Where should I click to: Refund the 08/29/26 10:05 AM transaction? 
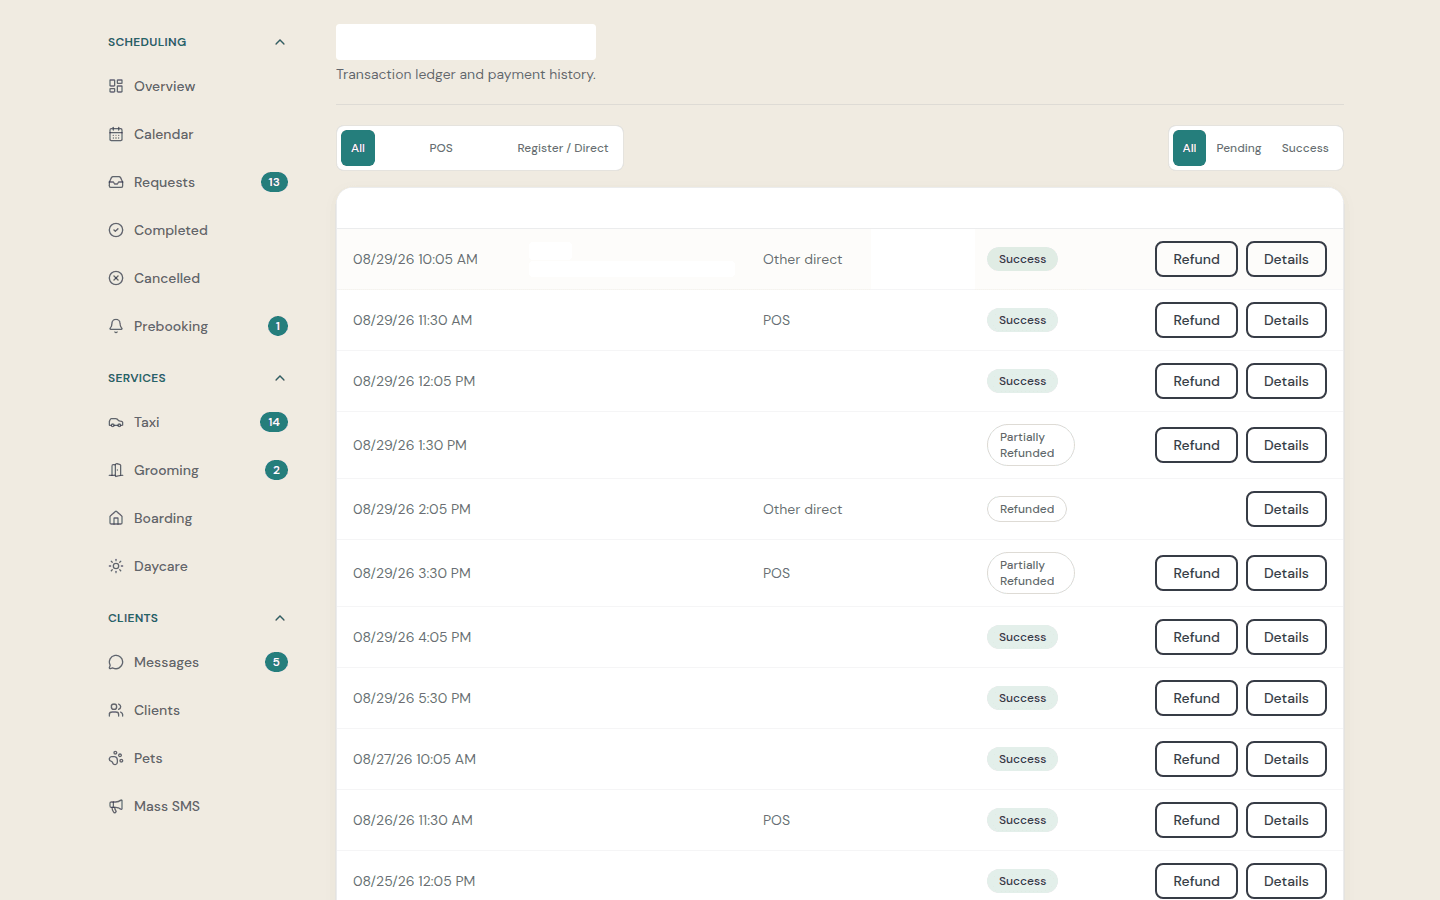(1196, 259)
